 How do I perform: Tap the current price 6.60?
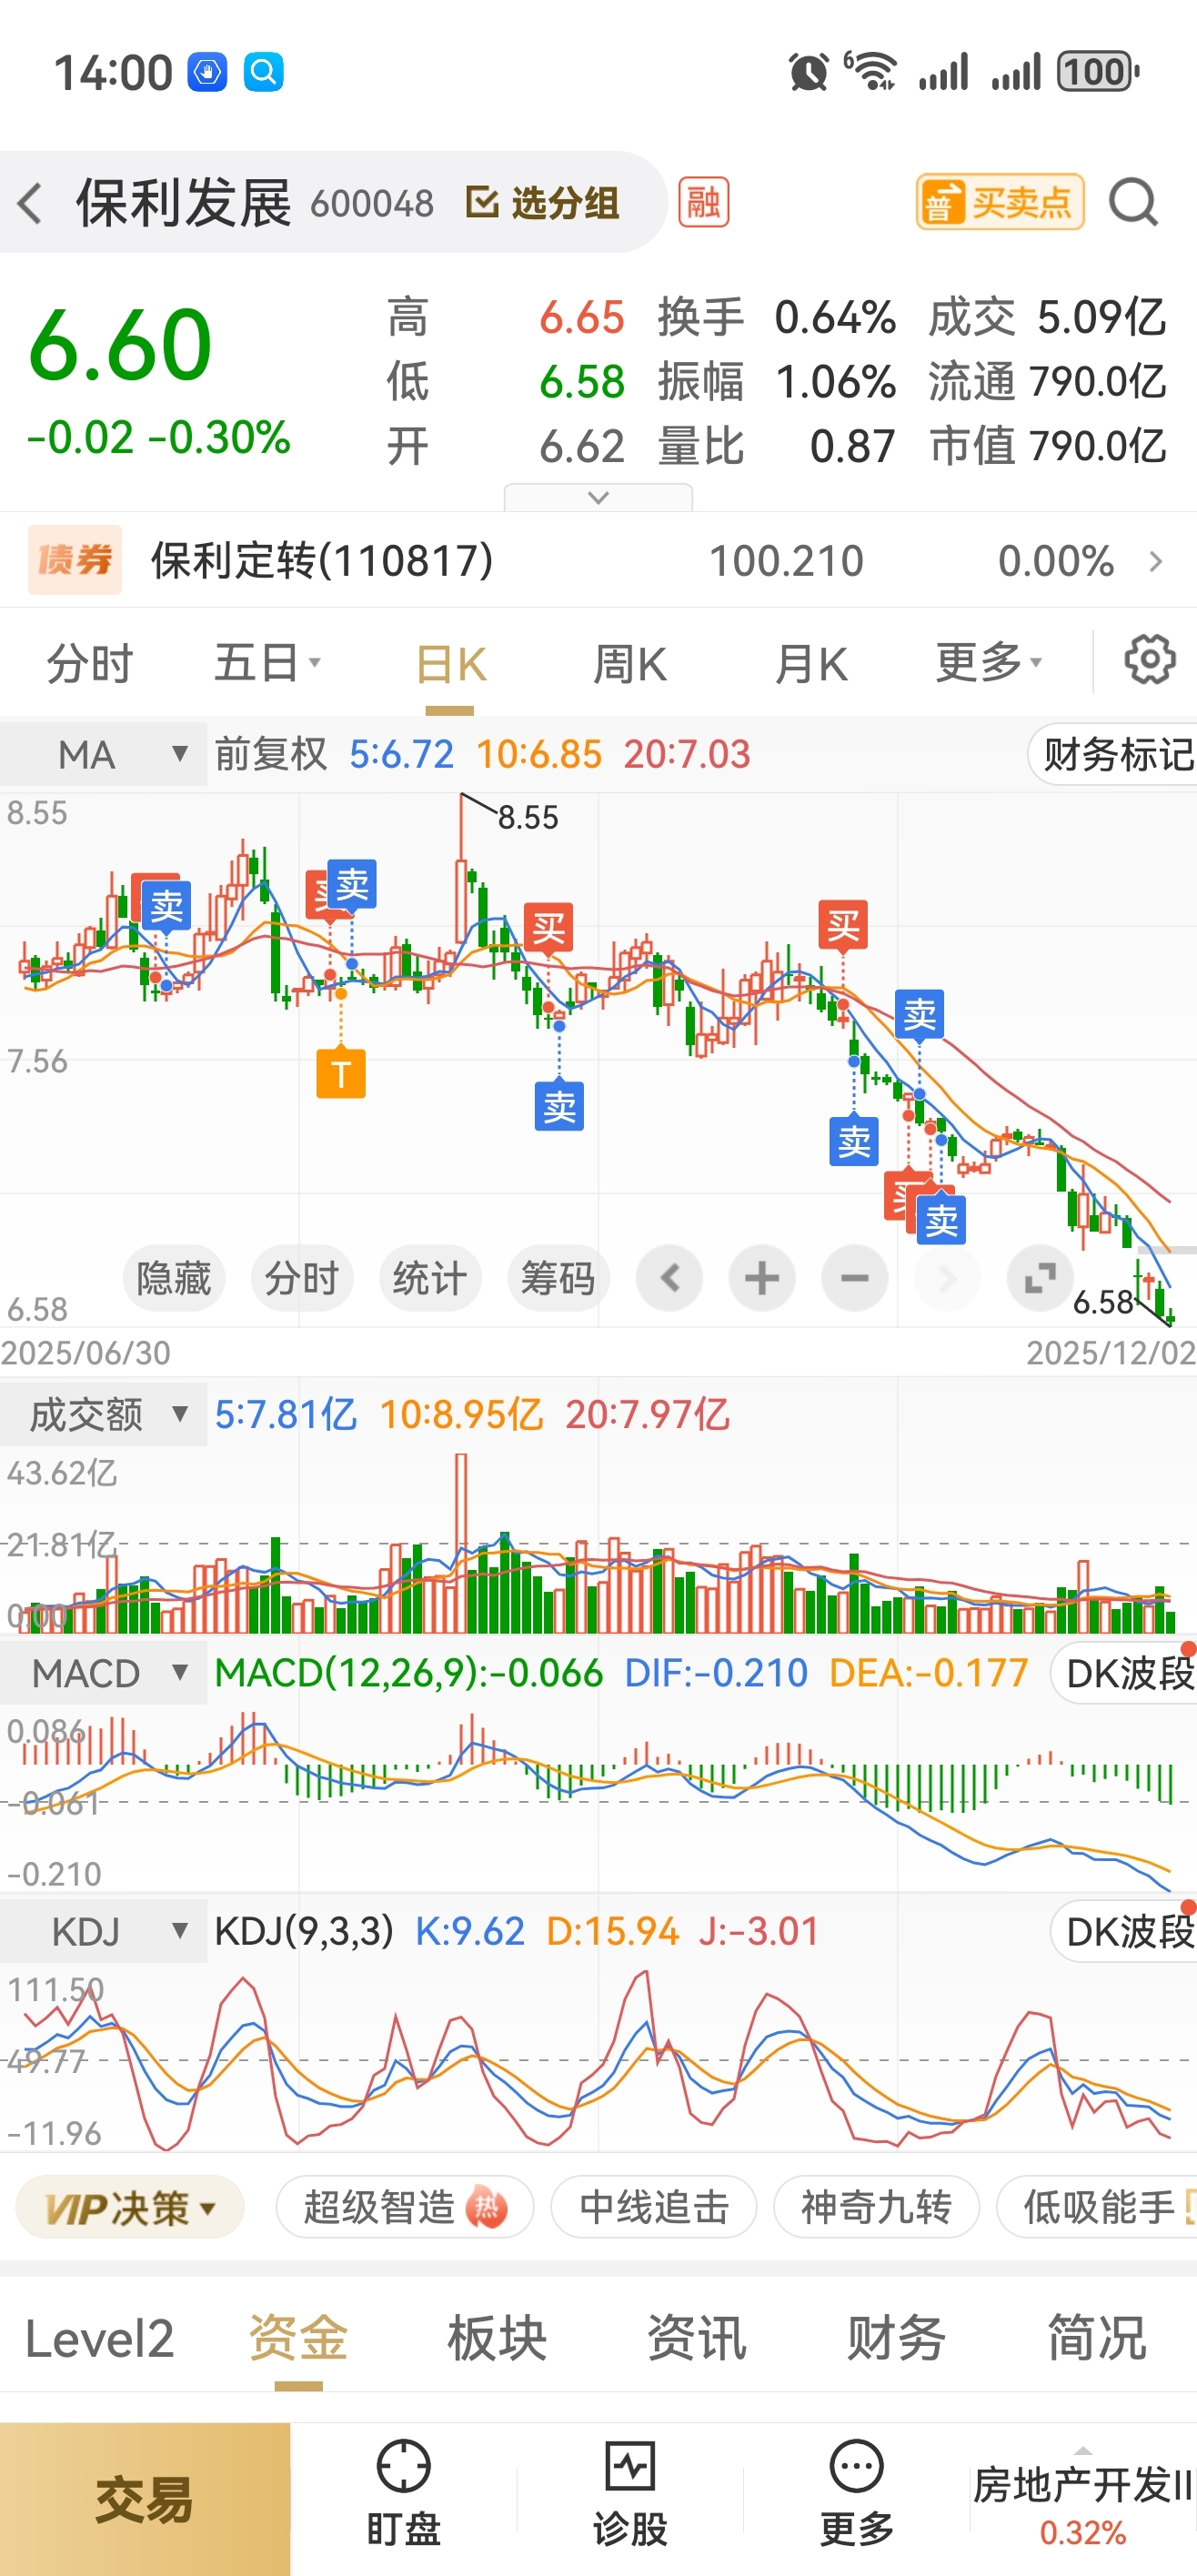(x=120, y=345)
